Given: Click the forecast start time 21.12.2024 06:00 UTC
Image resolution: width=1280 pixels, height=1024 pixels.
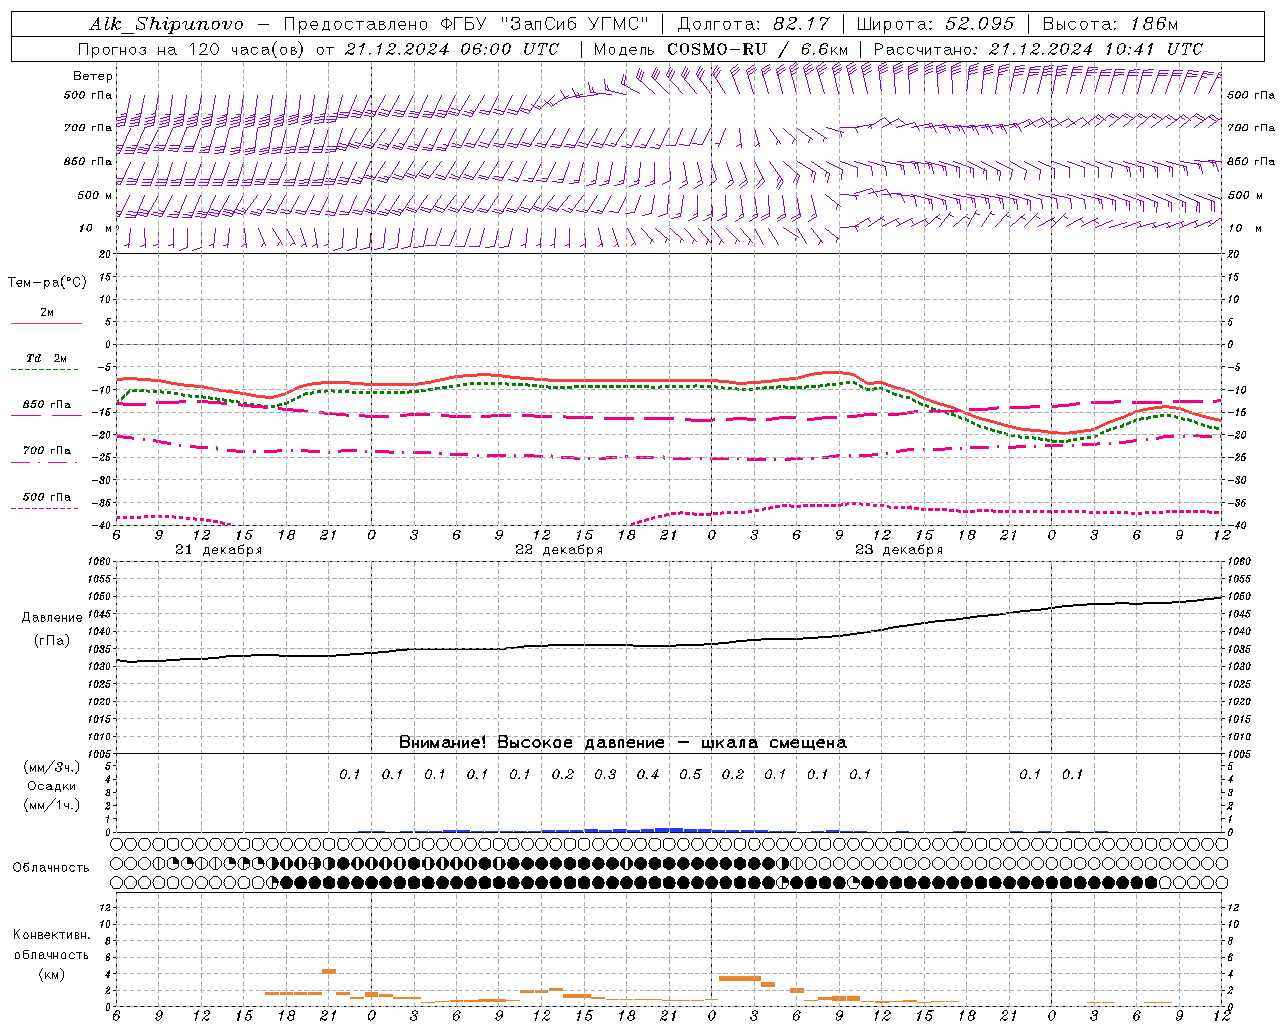Looking at the screenshot, I should (x=451, y=49).
